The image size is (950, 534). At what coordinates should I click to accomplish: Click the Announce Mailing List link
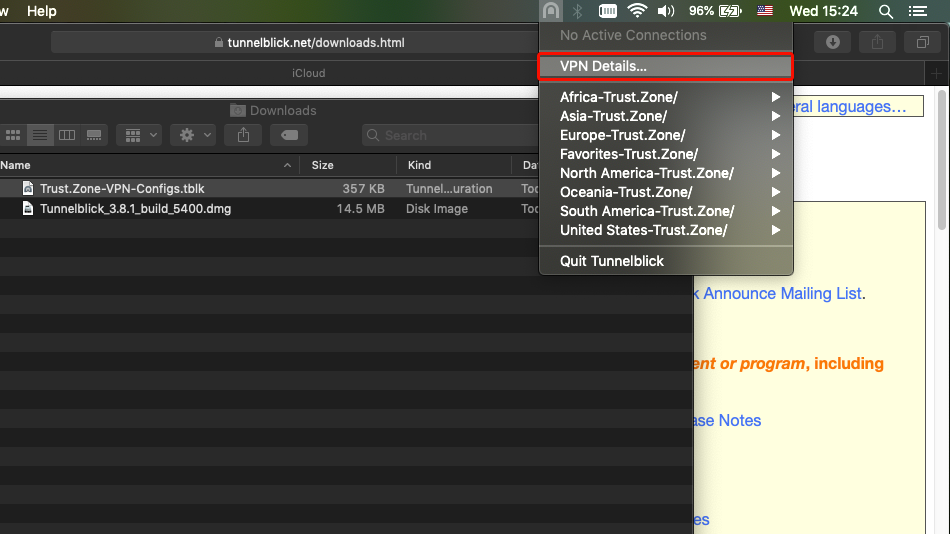pyautogui.click(x=781, y=293)
